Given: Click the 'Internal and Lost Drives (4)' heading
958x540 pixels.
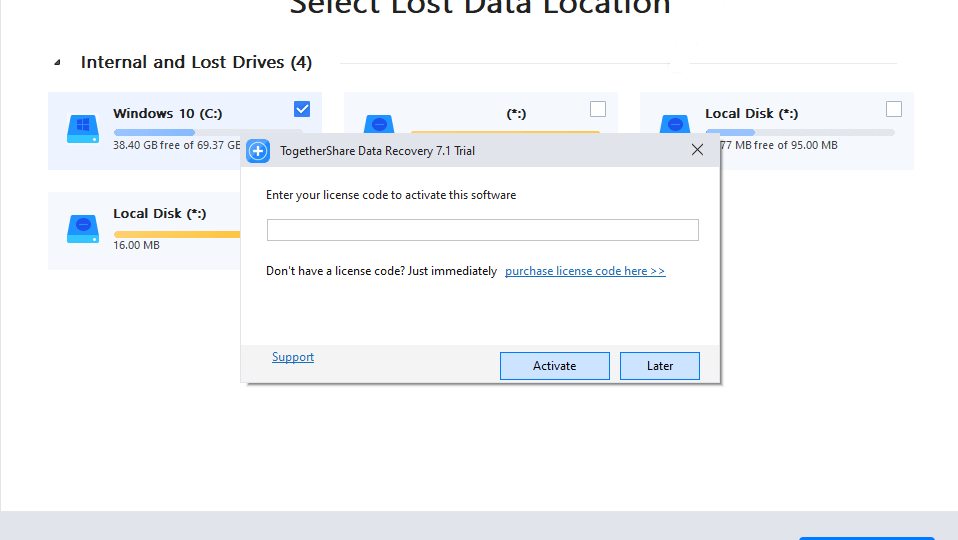Looking at the screenshot, I should coord(196,62).
